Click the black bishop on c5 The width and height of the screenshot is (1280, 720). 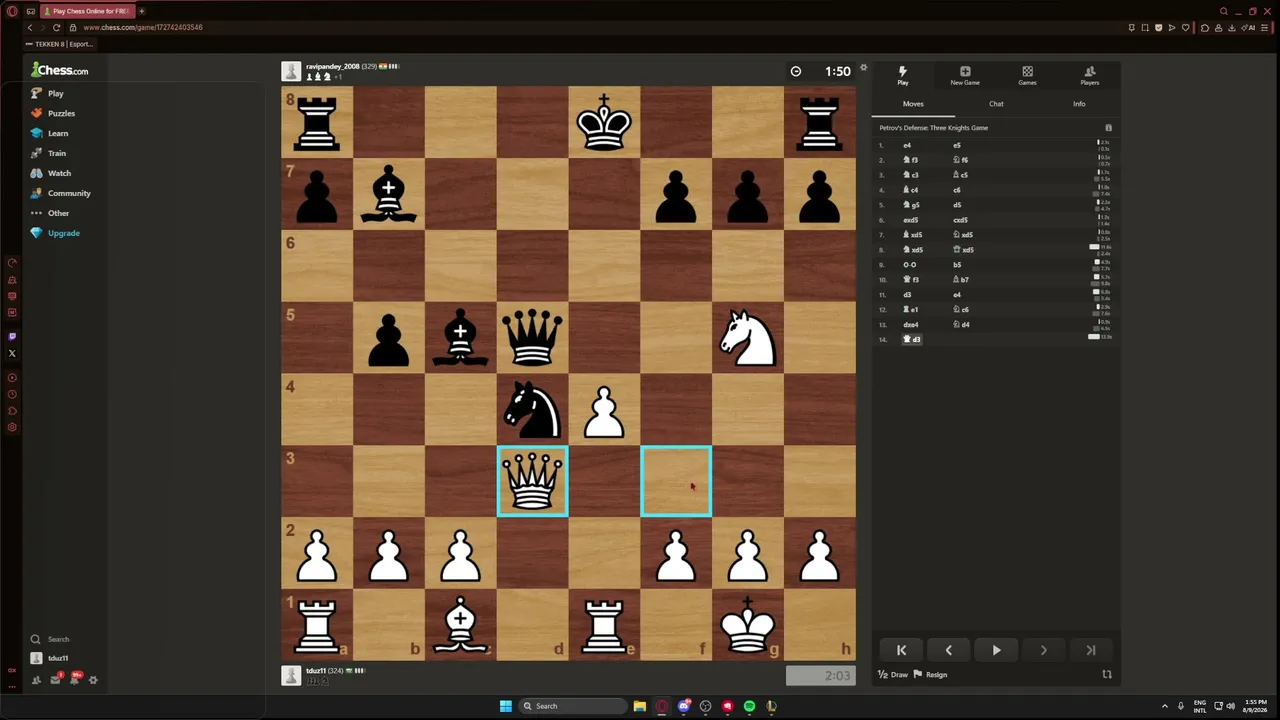point(460,337)
